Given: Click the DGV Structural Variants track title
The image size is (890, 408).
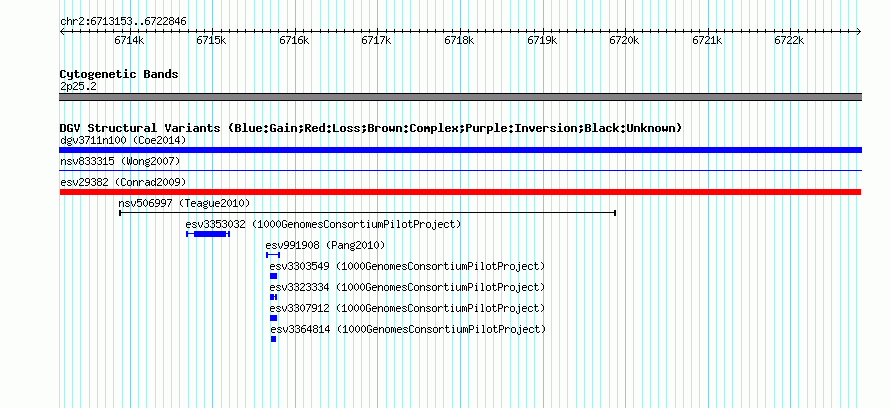Looking at the screenshot, I should (371, 128).
